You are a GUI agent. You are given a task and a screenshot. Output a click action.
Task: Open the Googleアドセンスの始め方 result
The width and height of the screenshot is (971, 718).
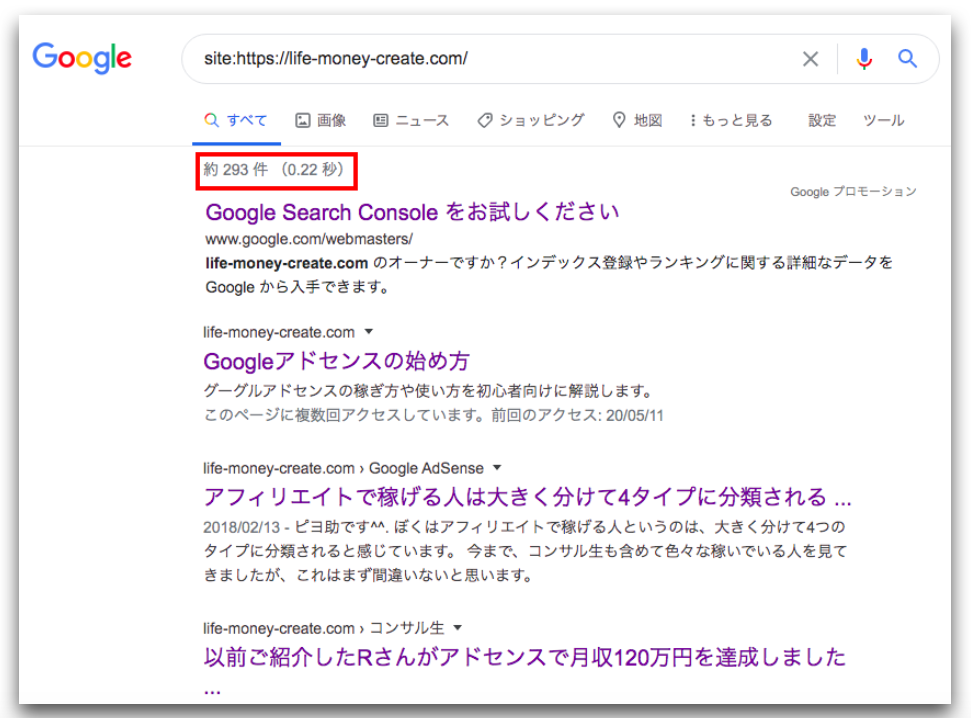336,361
